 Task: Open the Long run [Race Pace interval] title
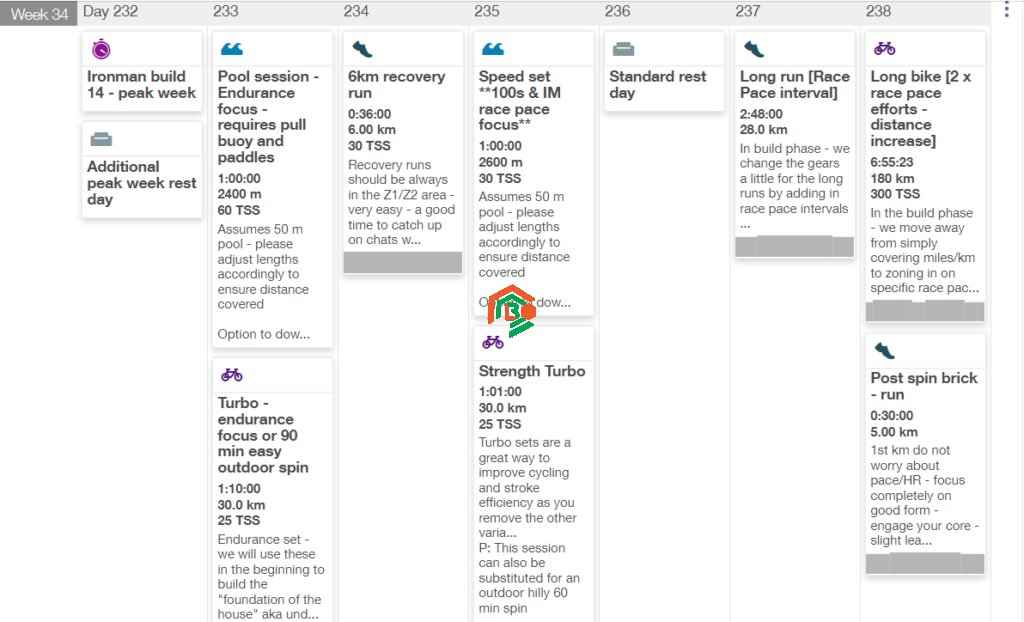794,85
